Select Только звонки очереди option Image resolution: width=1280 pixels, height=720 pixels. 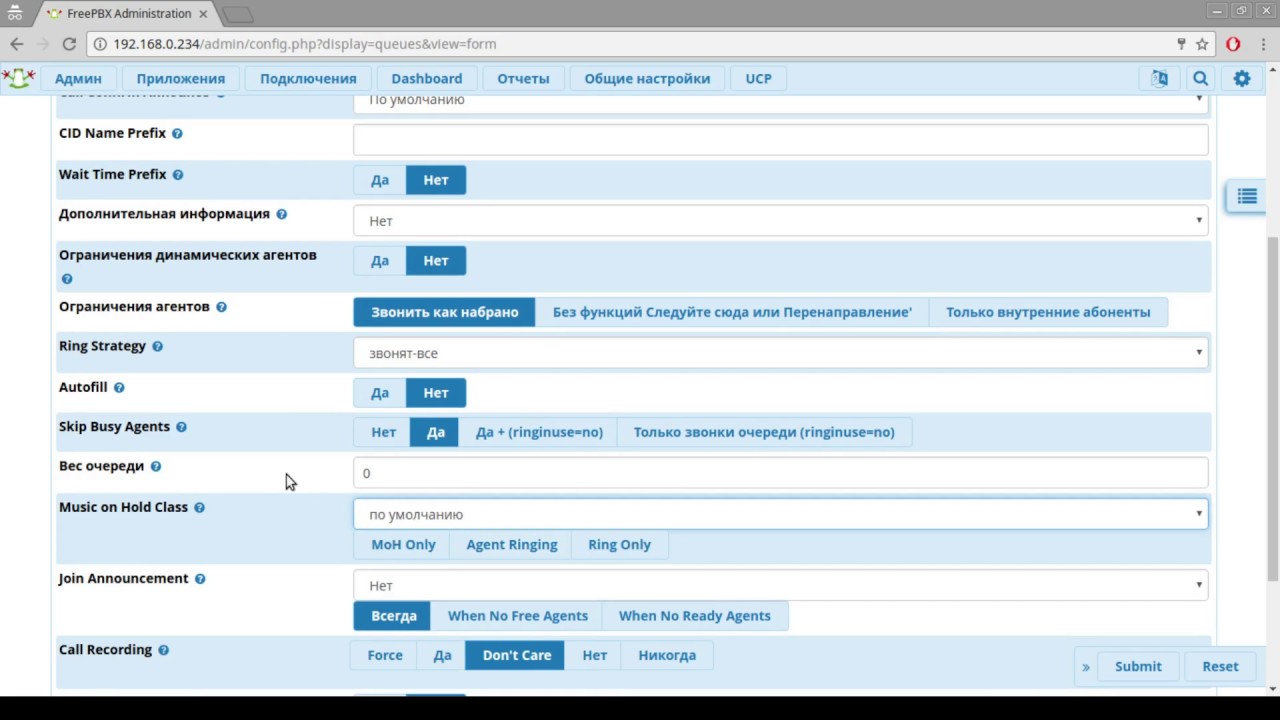point(764,432)
